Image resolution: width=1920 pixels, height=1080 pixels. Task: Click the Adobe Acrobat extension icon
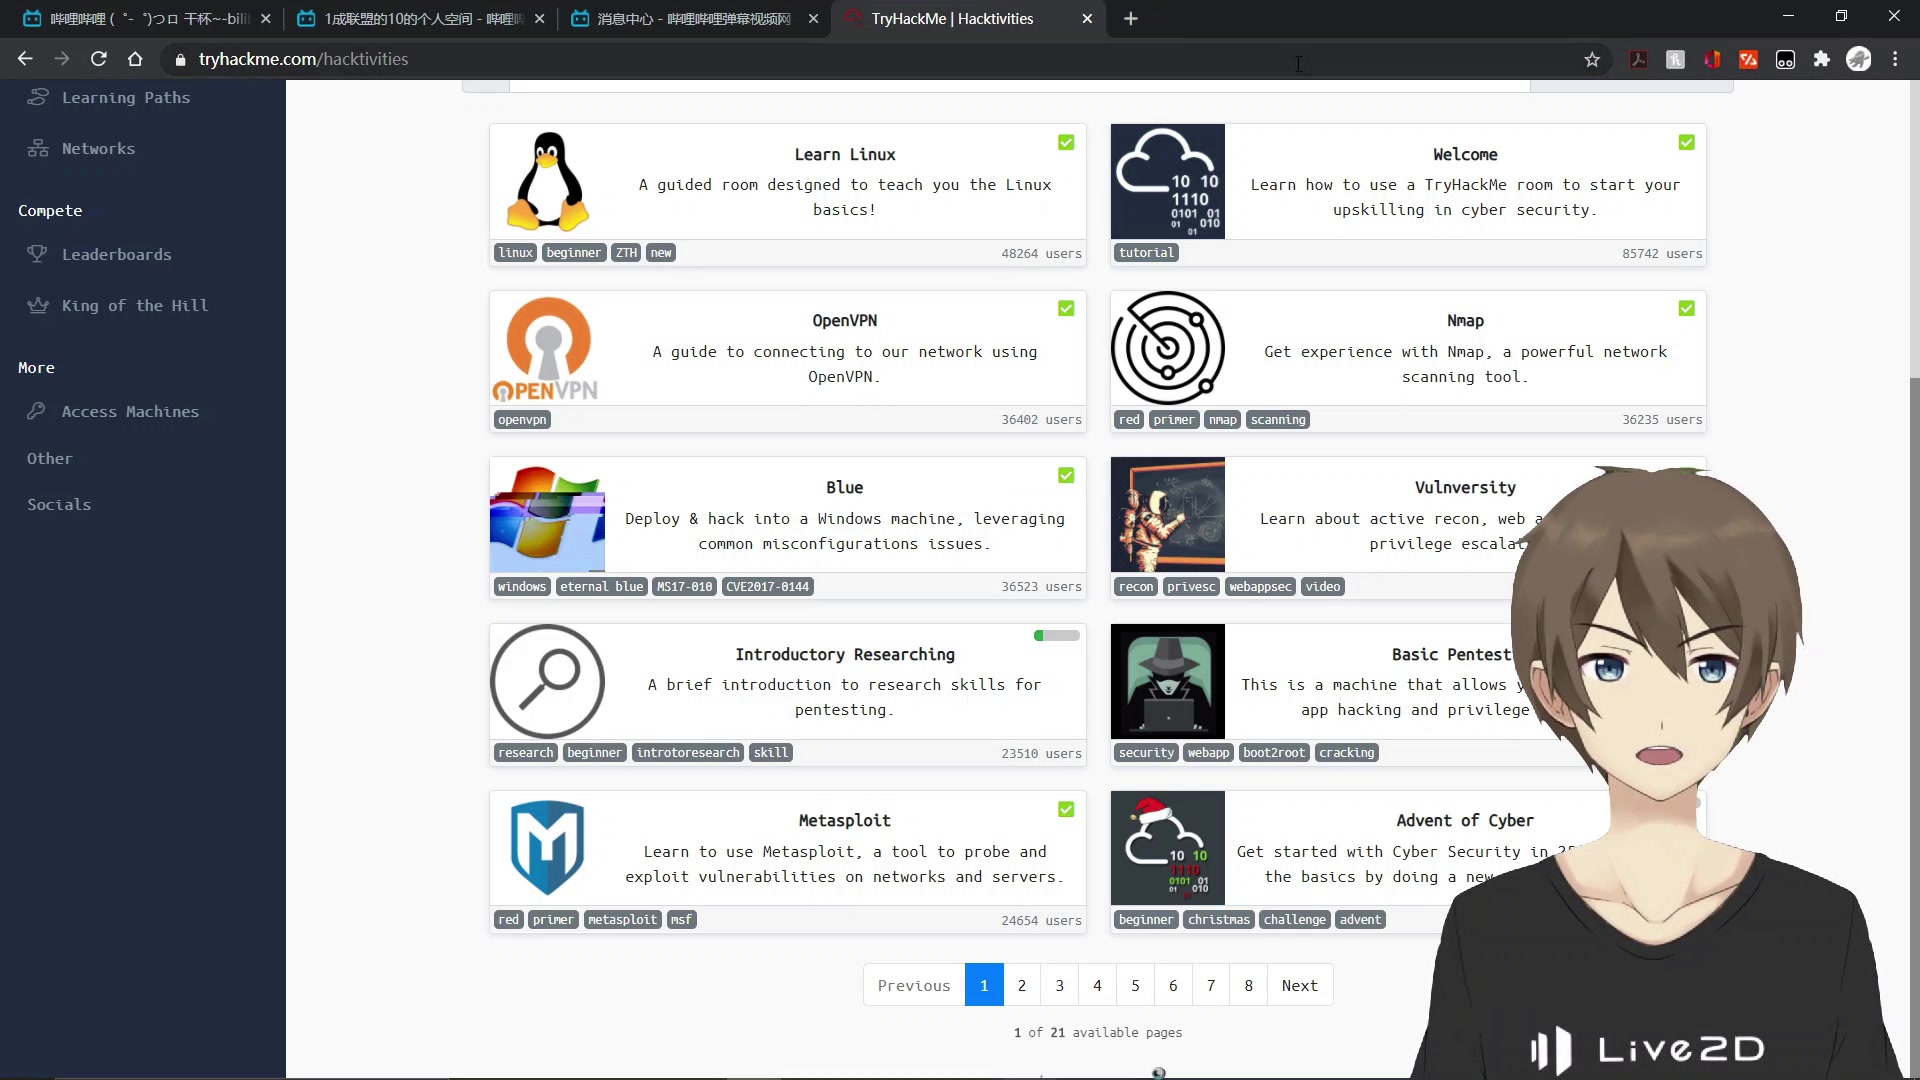click(1638, 60)
